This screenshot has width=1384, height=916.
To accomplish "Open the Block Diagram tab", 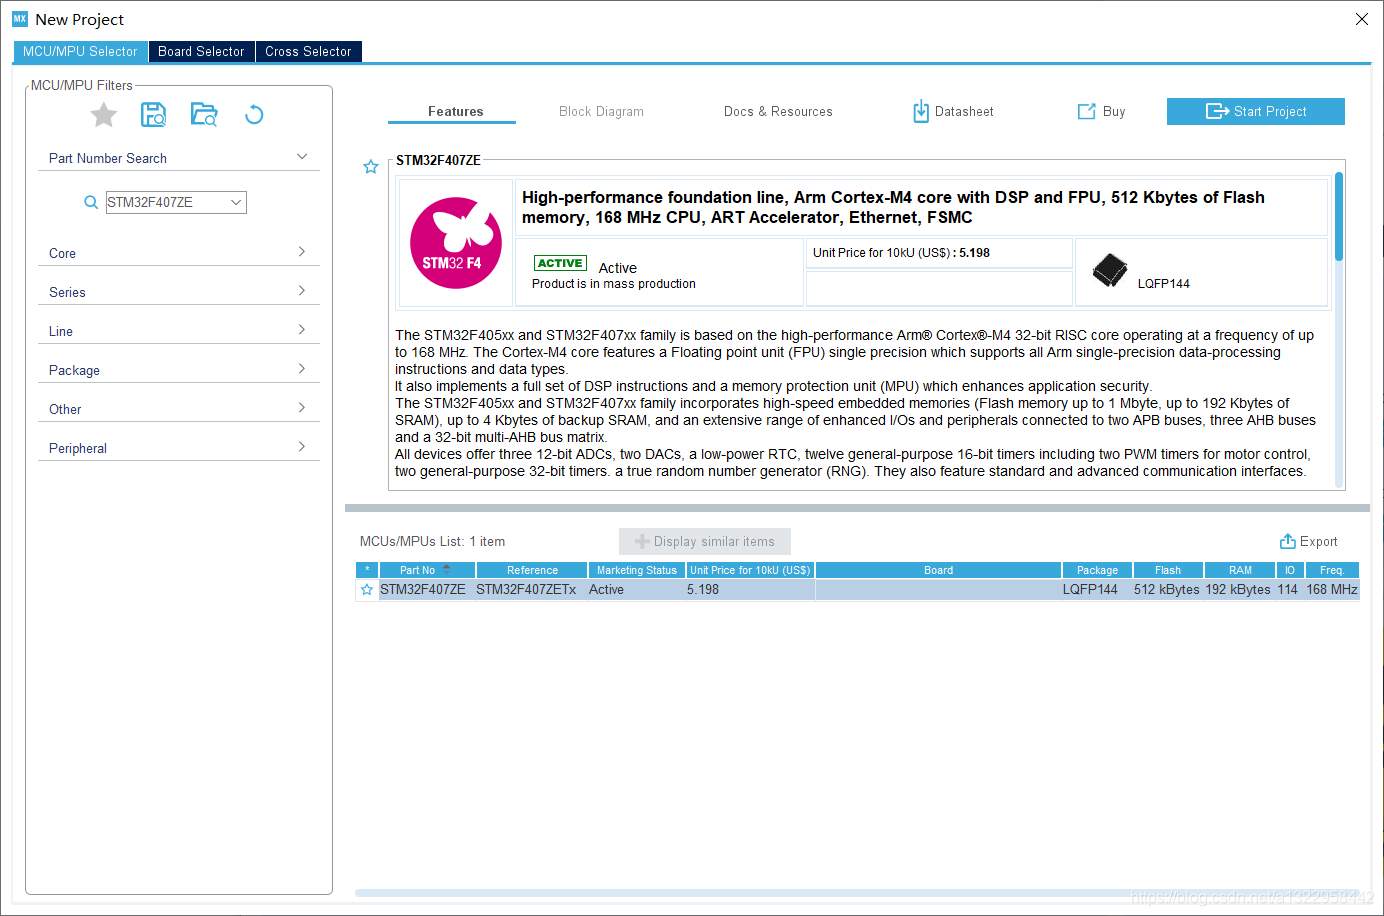I will click(601, 111).
